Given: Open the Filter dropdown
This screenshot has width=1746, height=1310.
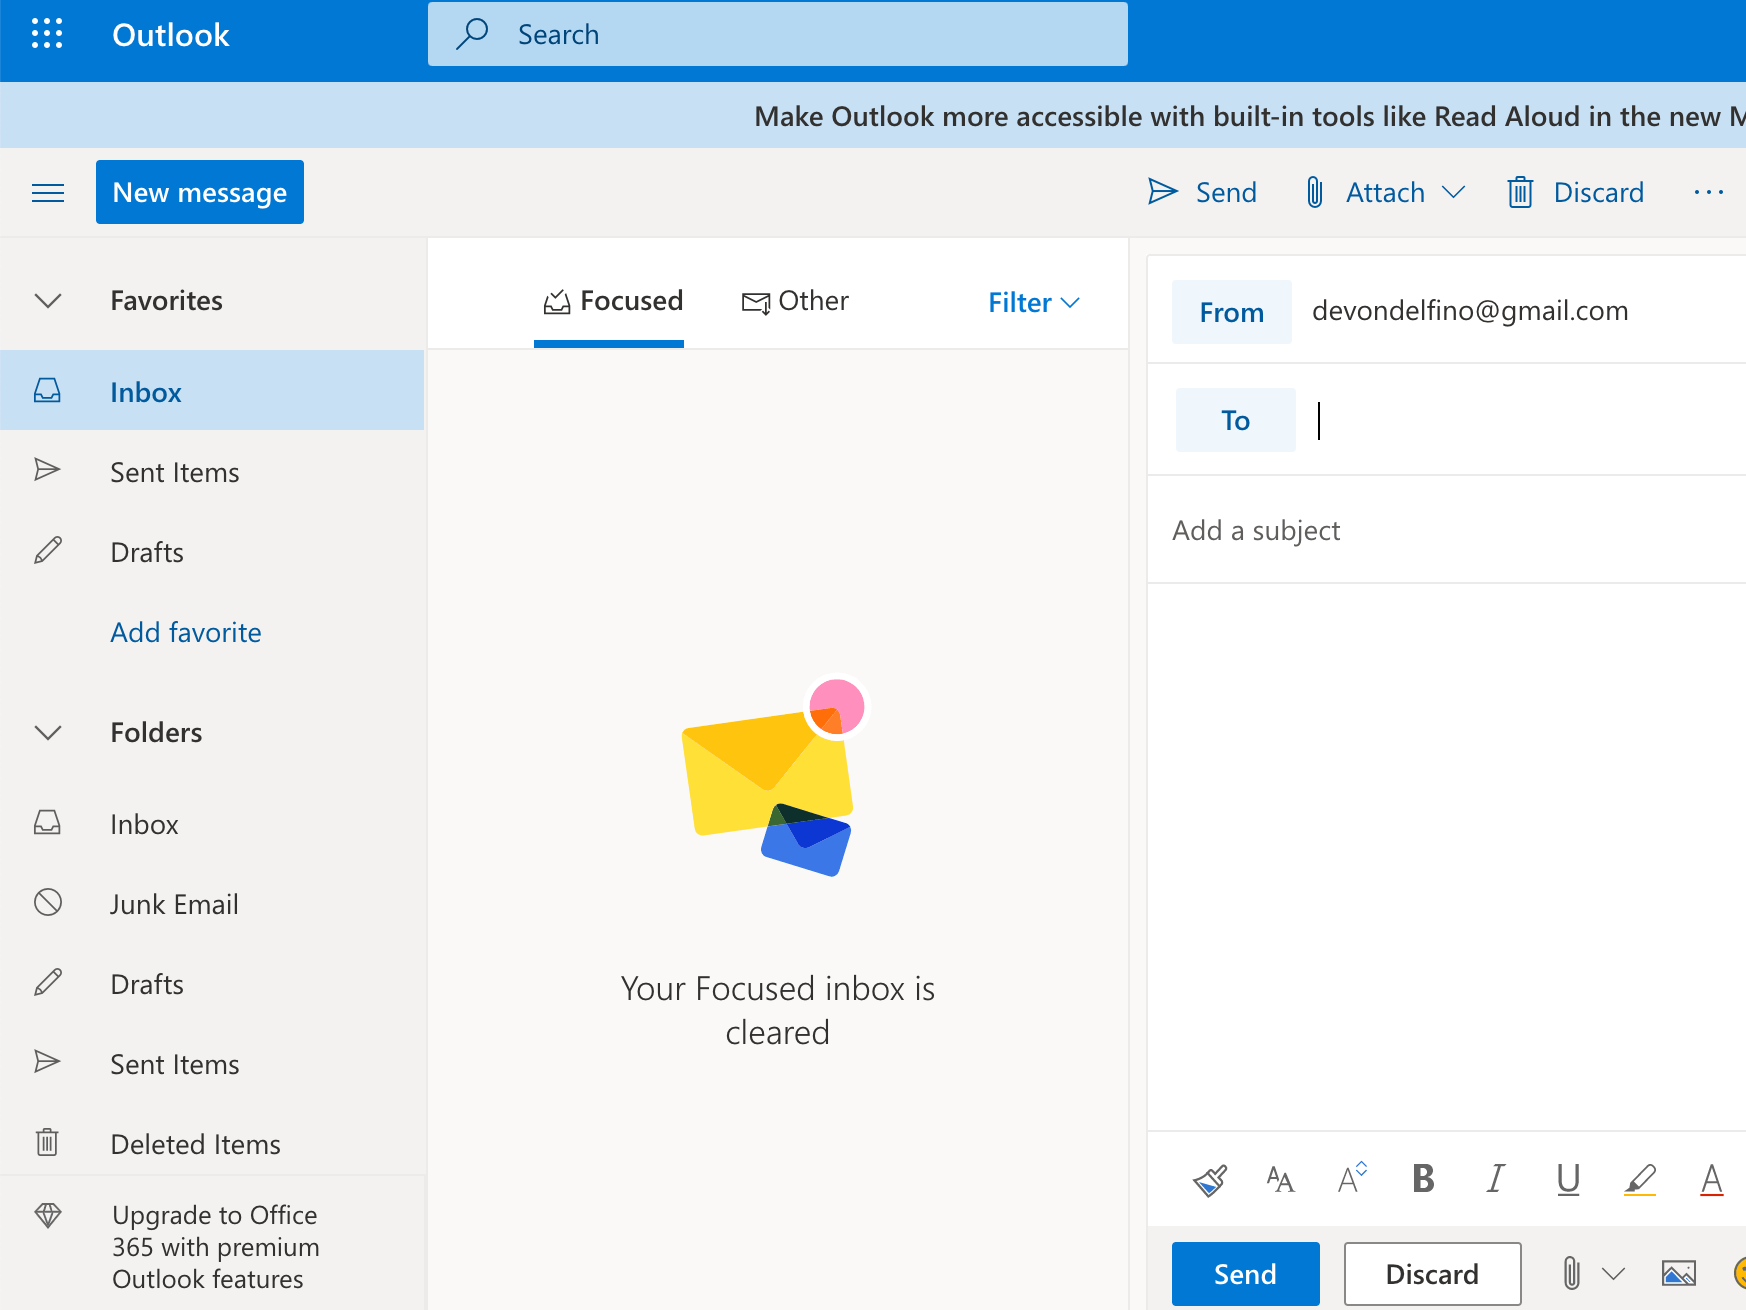Looking at the screenshot, I should coord(1034,302).
